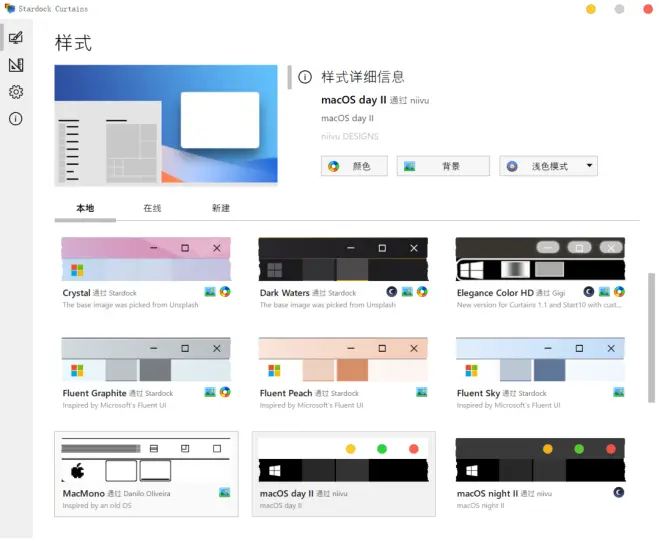Click Elegance Color HD's background image icon
This screenshot has width=660, height=542.
604,292
